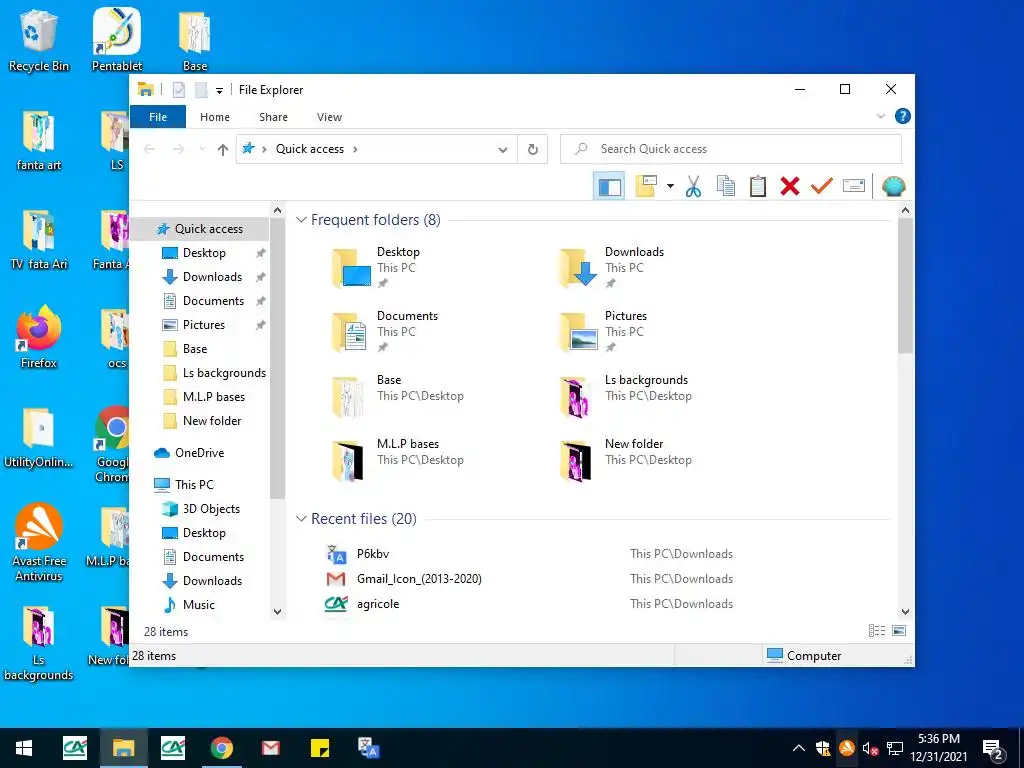This screenshot has width=1024, height=768.
Task: Toggle the navigation pane toolbar button
Action: [x=609, y=187]
